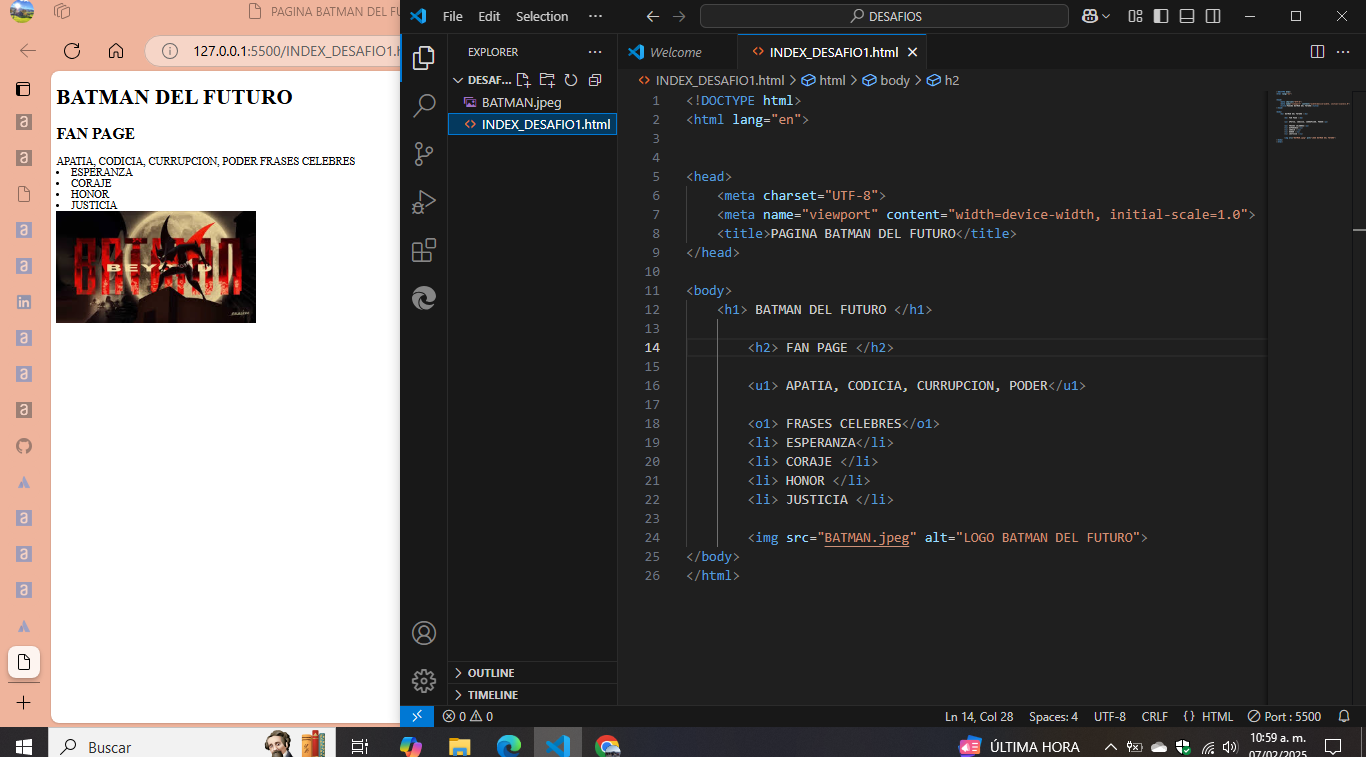Open the LinkedIn tab in Edge's vertical tabs
Screen dimensions: 1366x757
click(x=24, y=302)
